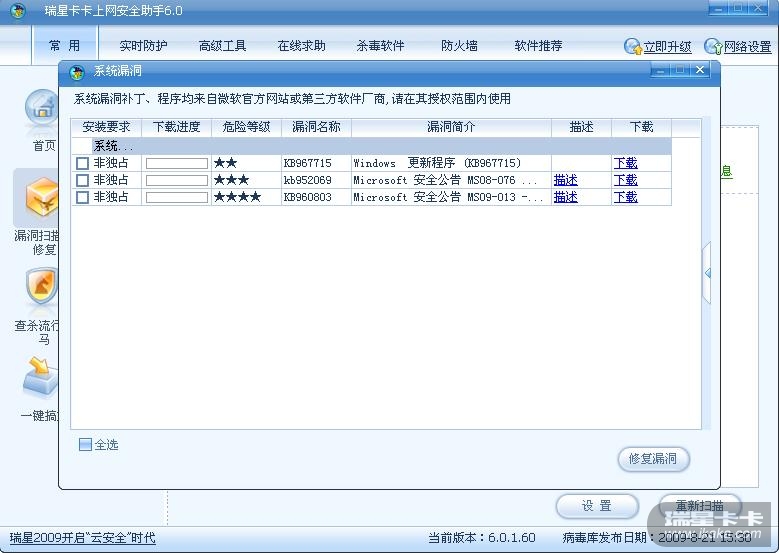Sort by 下载进度 column header

tap(176, 127)
